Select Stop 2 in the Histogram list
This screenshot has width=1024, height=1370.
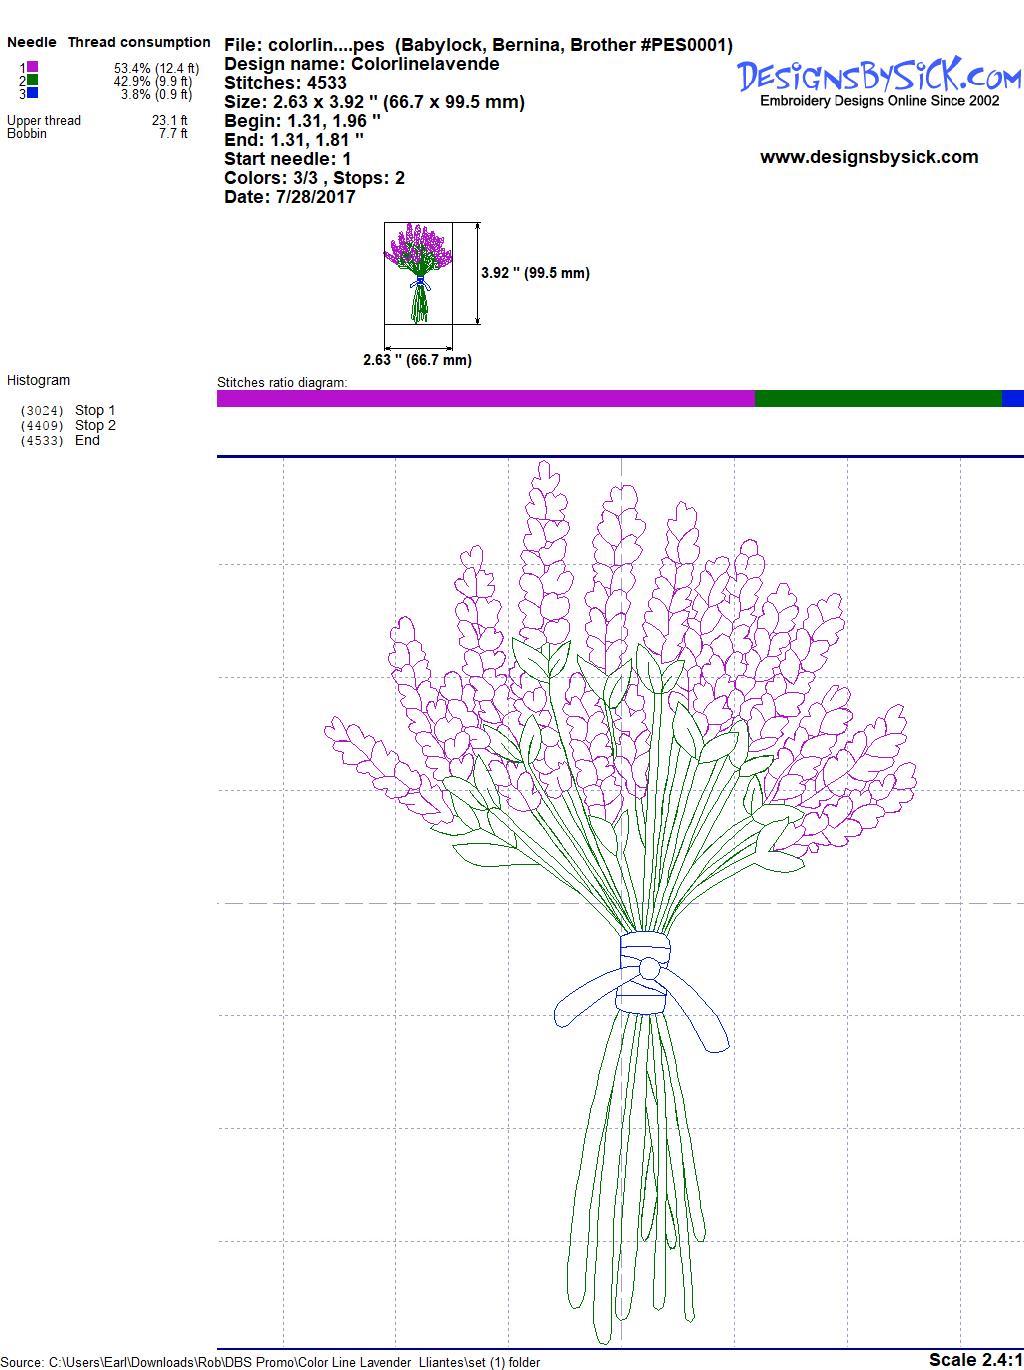coord(95,425)
